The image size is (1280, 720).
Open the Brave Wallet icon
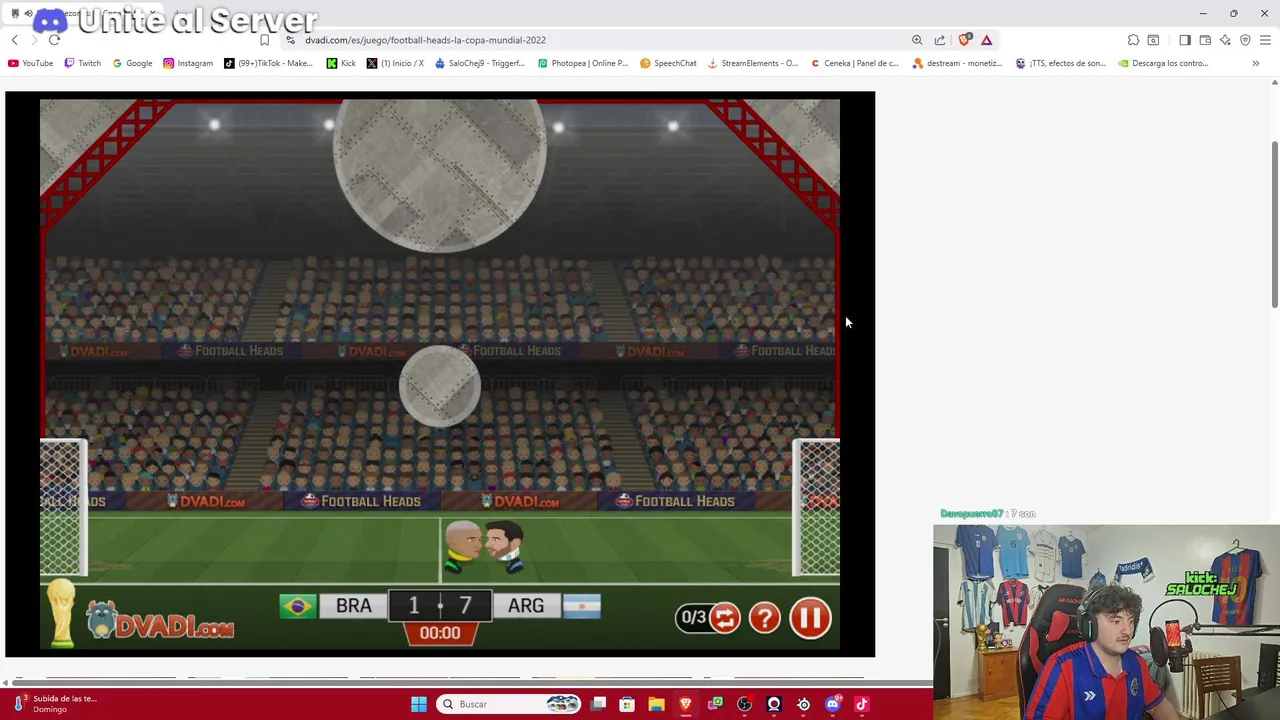[1205, 40]
